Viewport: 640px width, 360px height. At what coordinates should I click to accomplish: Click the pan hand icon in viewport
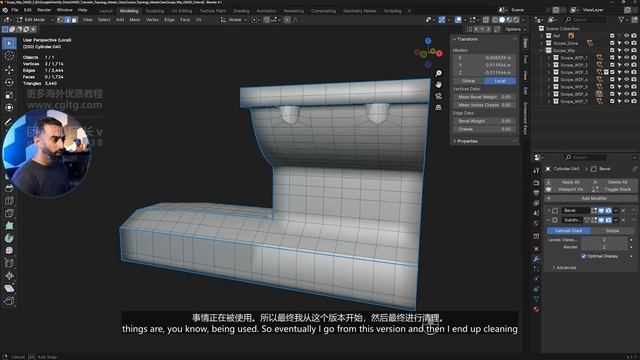pos(438,84)
